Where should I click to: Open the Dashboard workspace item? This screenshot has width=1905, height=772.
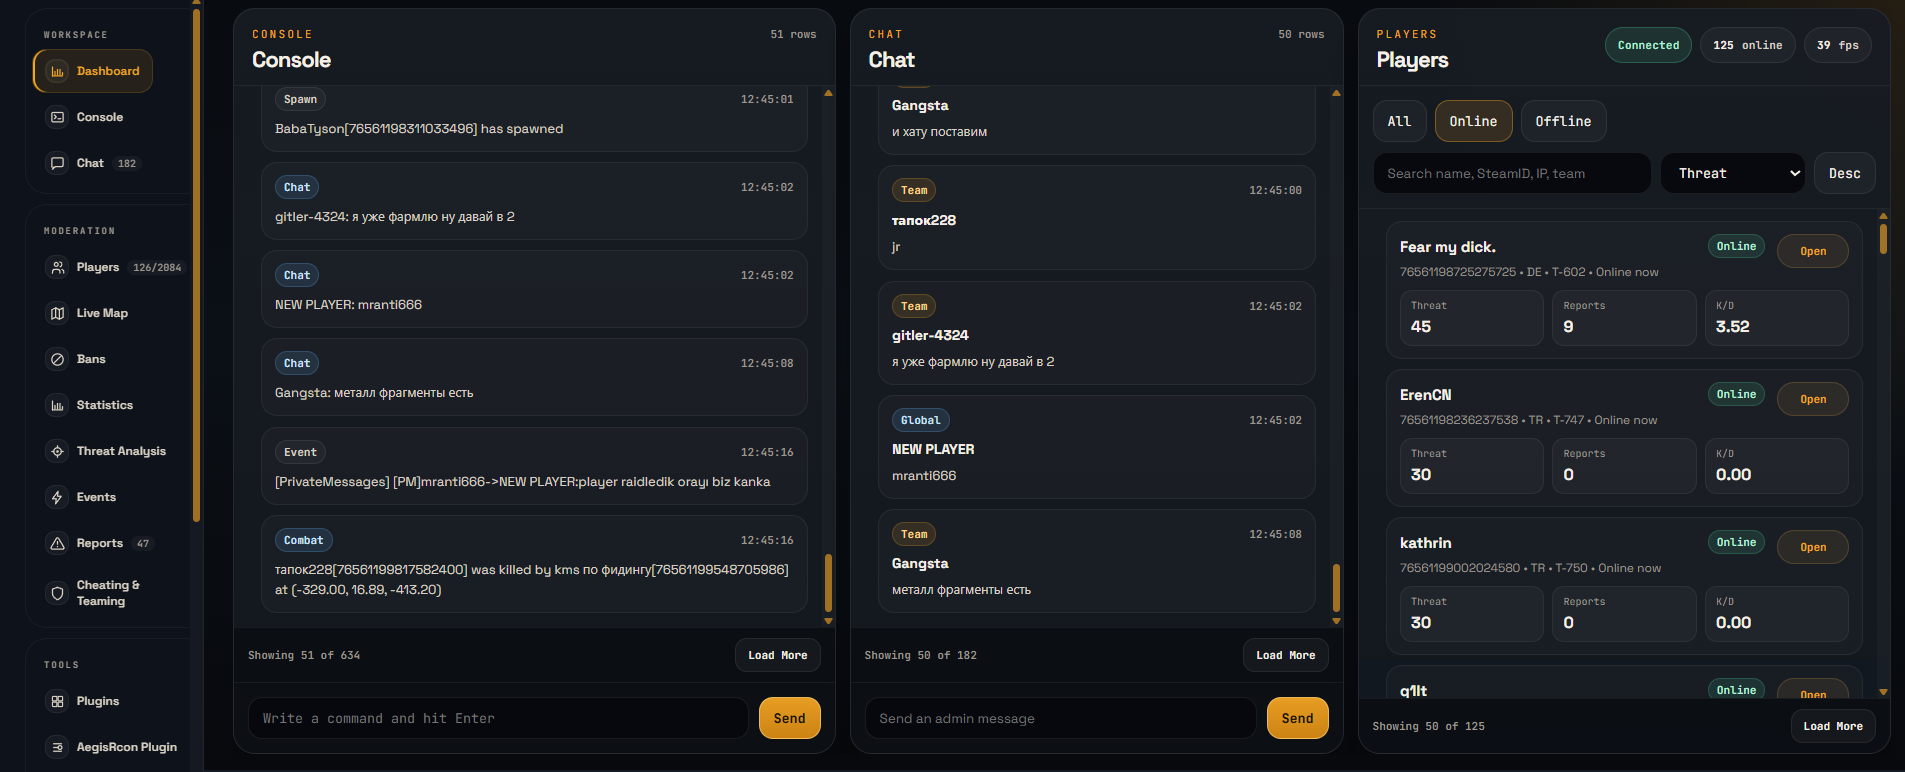(x=93, y=71)
